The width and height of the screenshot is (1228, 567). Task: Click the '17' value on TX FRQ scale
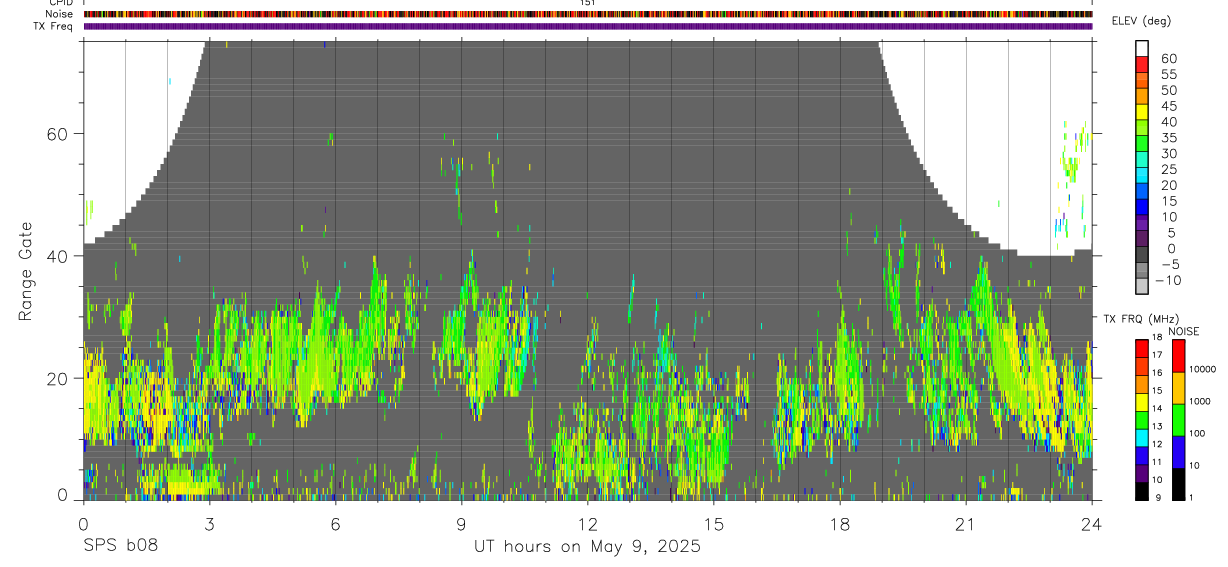[1157, 355]
